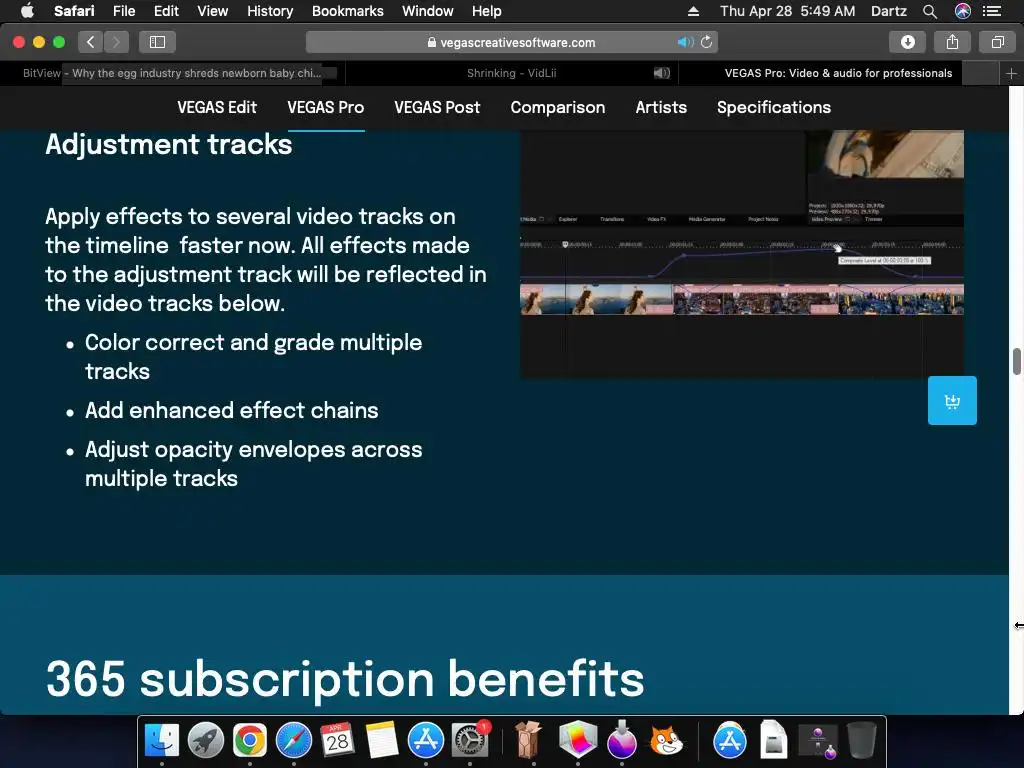
Task: Mute audio via address bar speaker icon
Action: pos(684,42)
